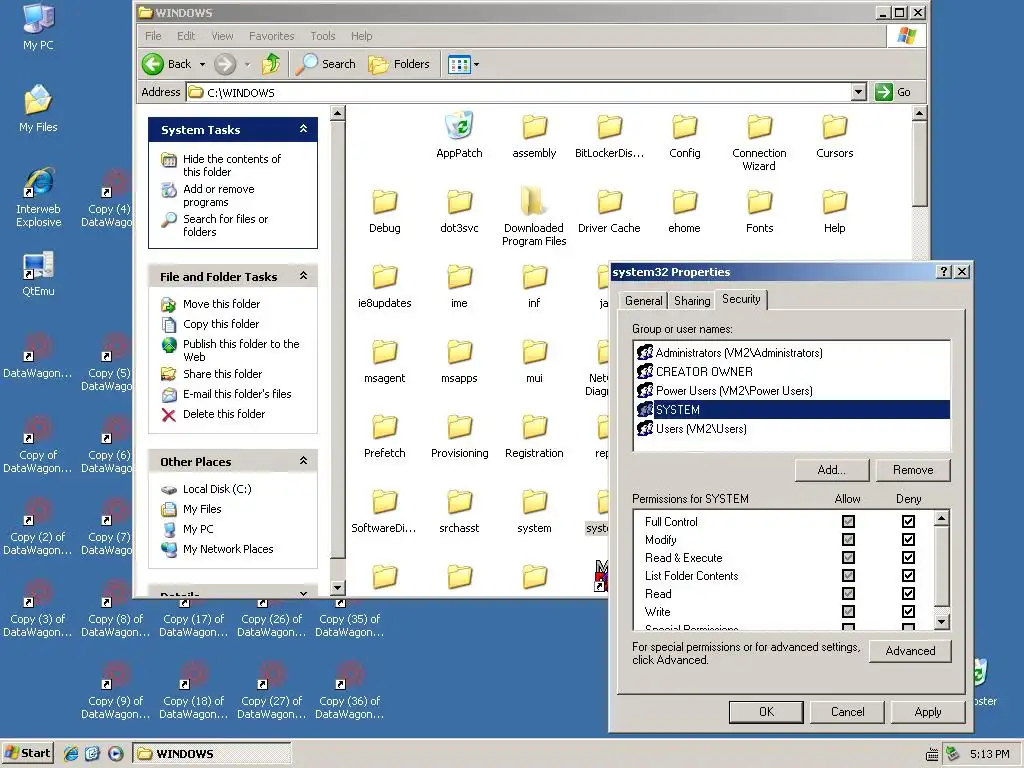Toggle the Folders pane button
This screenshot has height=768, width=1024.
click(x=399, y=64)
